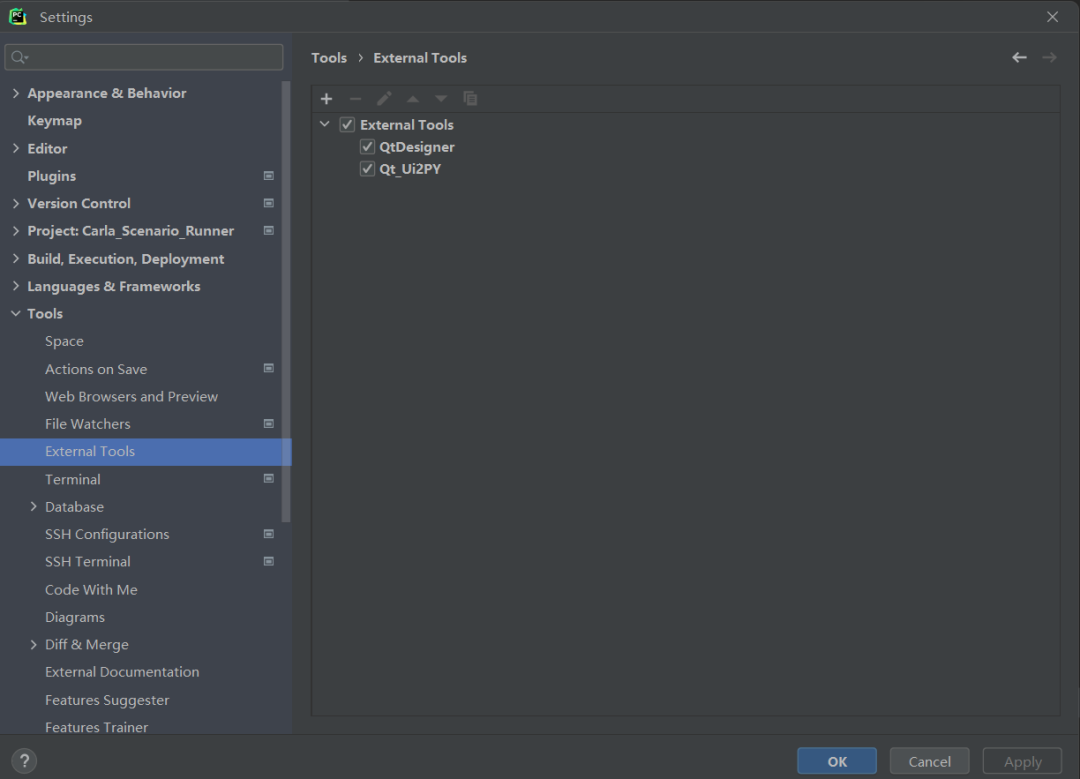Go back with the left arrow icon

tap(1019, 58)
